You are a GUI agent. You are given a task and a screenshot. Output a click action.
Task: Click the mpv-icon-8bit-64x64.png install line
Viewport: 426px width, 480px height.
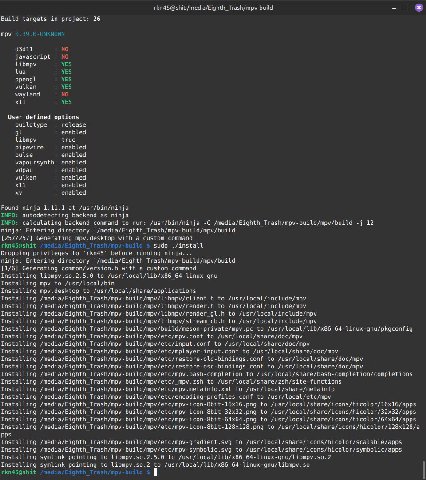(208, 419)
